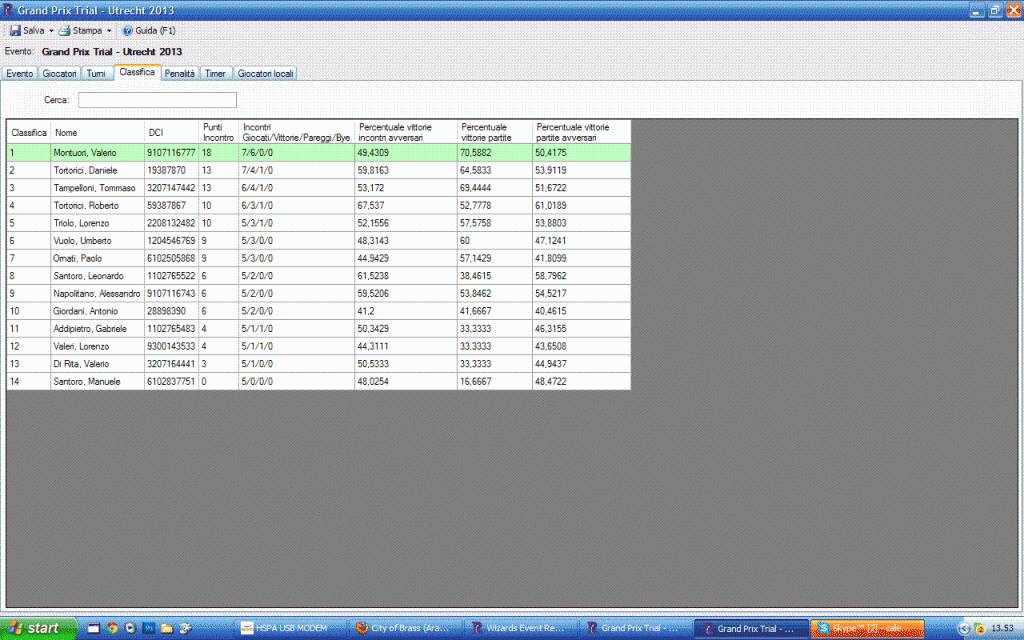Go to the Timer tab
The height and width of the screenshot is (640, 1024).
[216, 73]
